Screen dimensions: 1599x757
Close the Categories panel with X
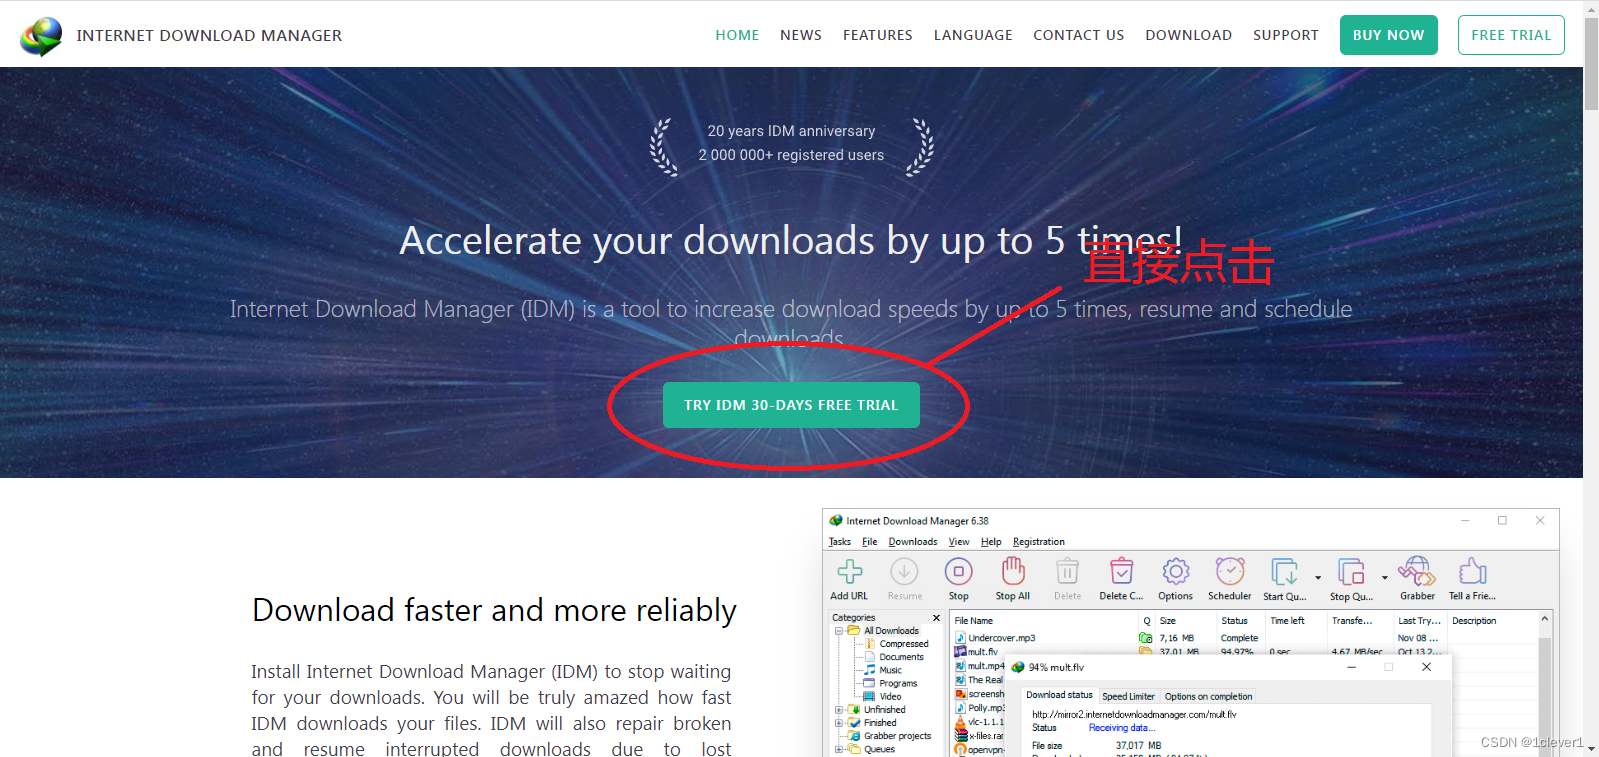936,618
